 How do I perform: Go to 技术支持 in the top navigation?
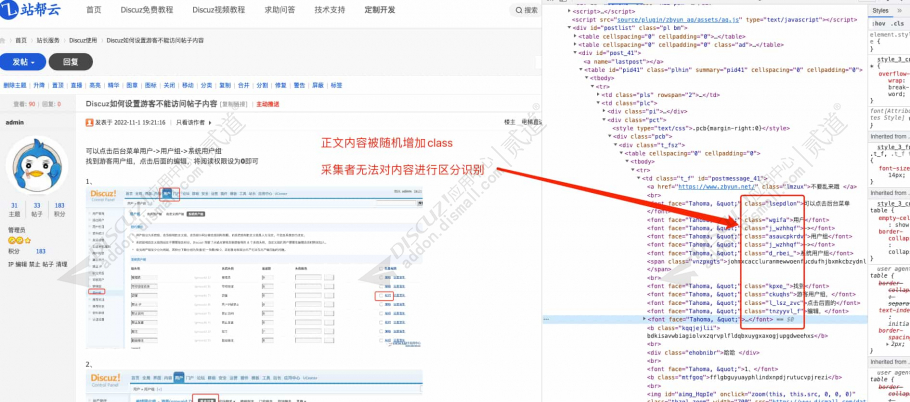click(329, 10)
